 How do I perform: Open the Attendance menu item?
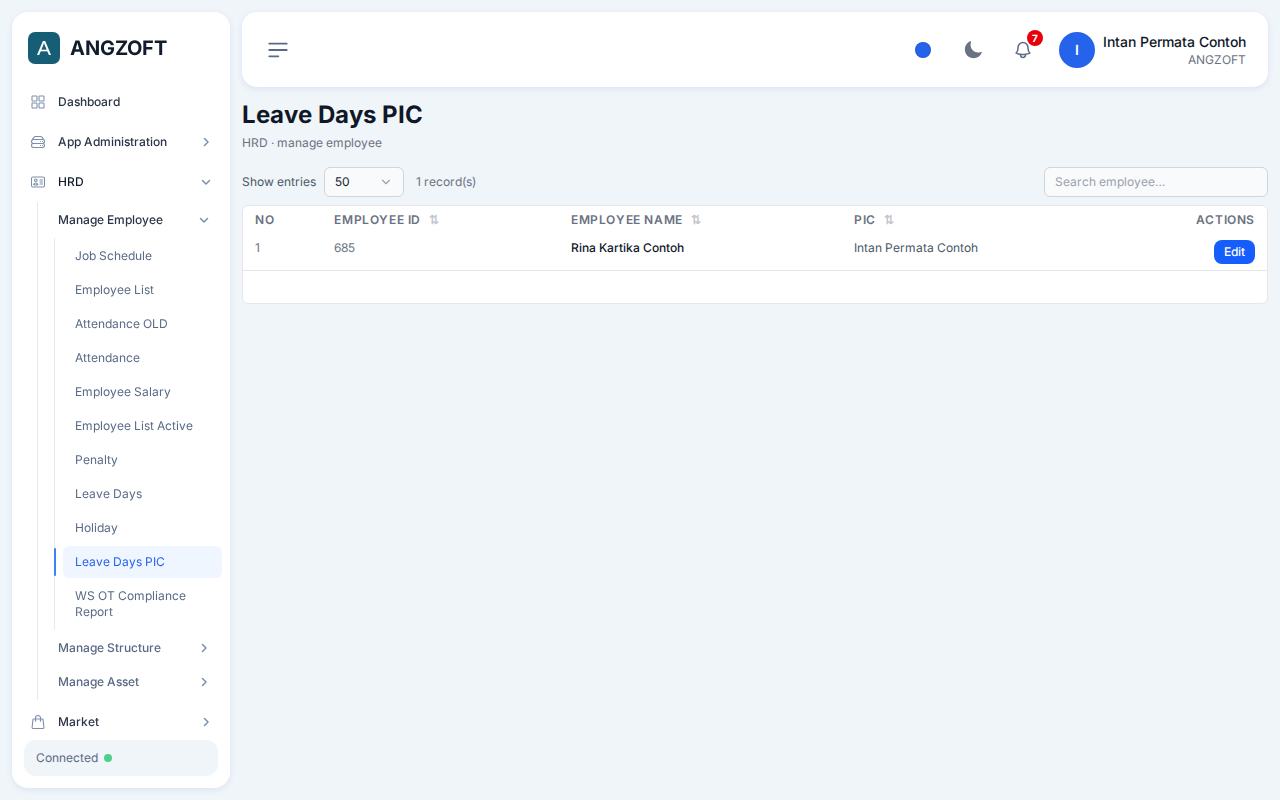pos(142,358)
